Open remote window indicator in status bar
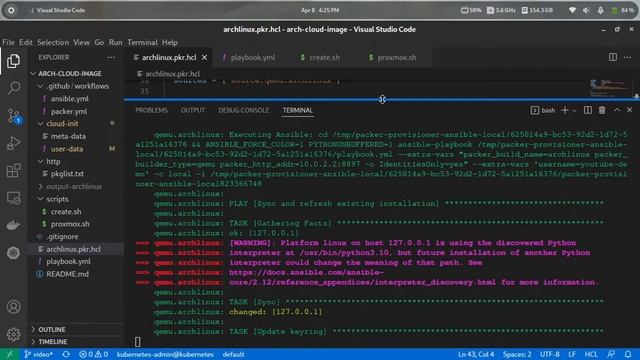The height and width of the screenshot is (360, 640). [x=9, y=354]
